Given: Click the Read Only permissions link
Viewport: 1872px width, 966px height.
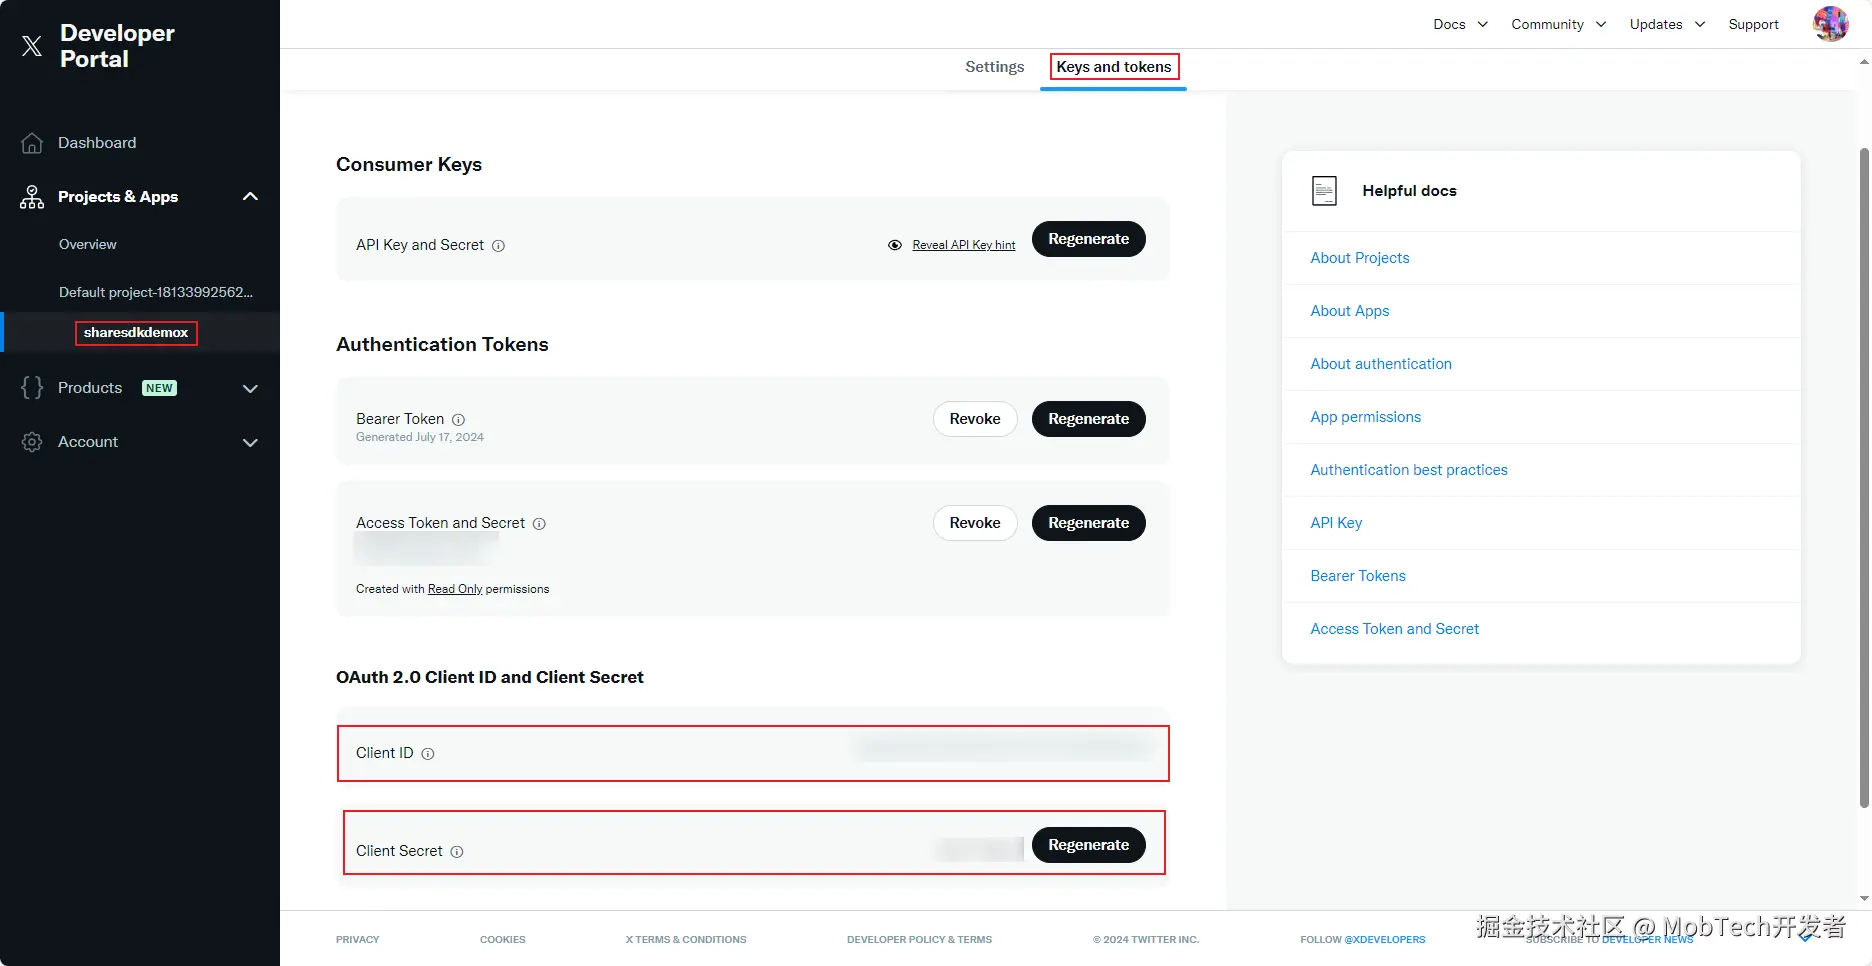Looking at the screenshot, I should point(455,589).
